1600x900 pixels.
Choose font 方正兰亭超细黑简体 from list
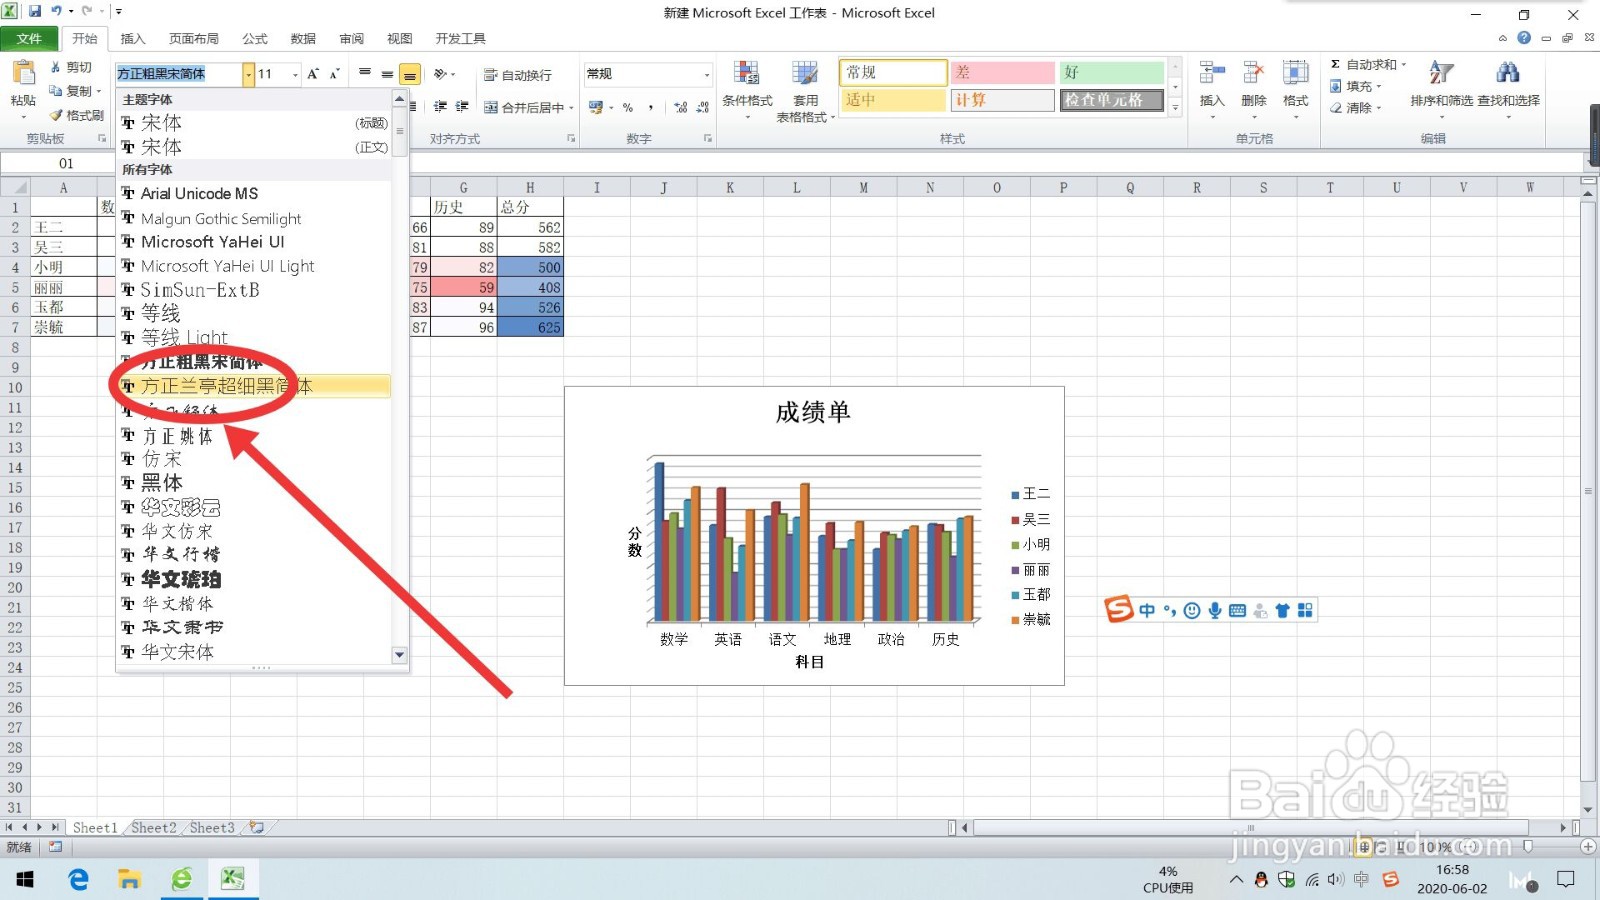click(254, 386)
